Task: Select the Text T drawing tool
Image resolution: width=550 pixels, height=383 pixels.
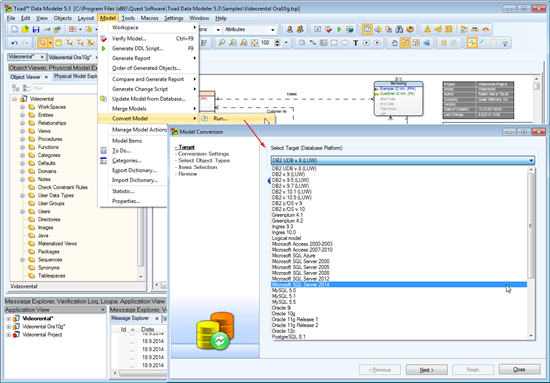Action: pyautogui.click(x=356, y=43)
